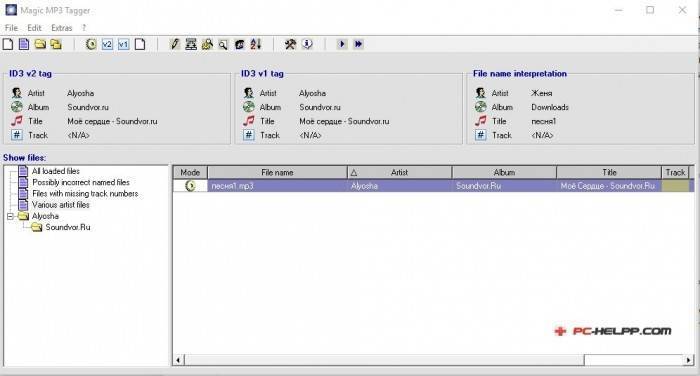This screenshot has height=376, width=700.
Task: Select Possibly incorrect named files
Action: point(81,182)
